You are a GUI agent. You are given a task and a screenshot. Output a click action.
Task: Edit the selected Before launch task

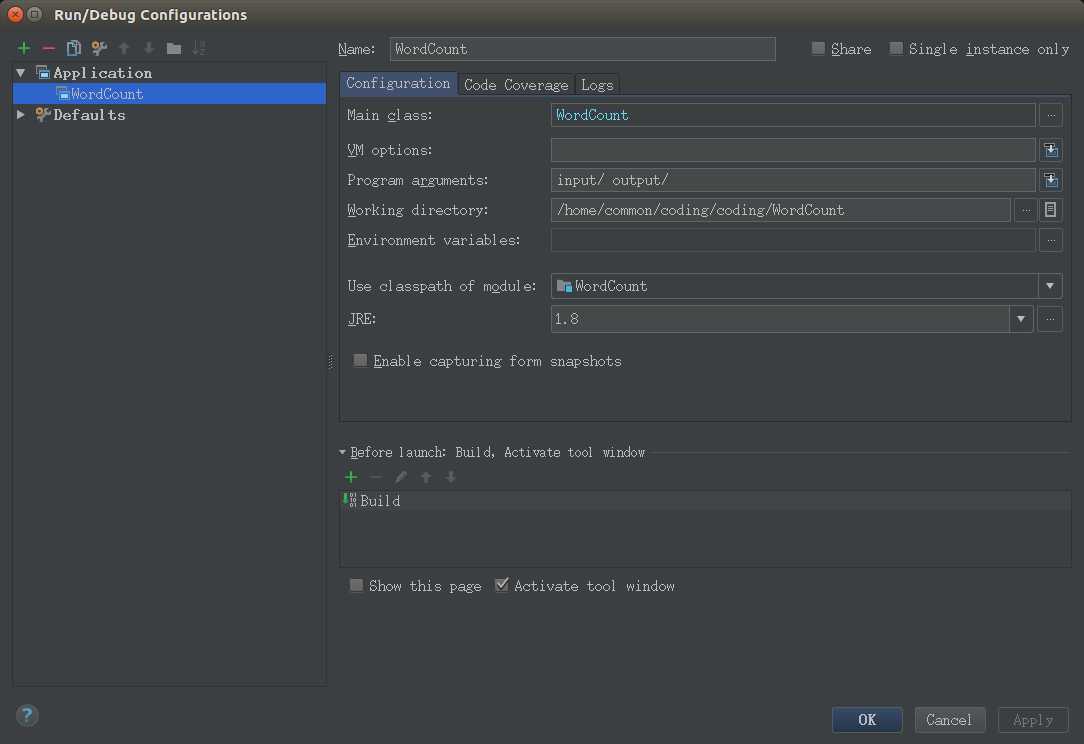(x=401, y=477)
